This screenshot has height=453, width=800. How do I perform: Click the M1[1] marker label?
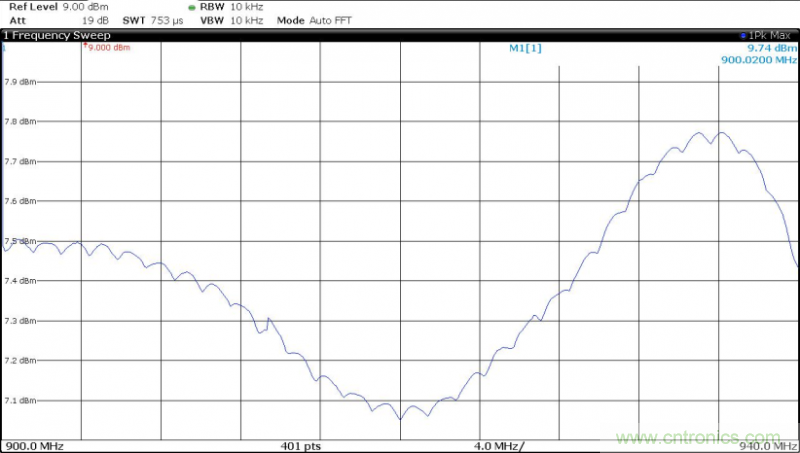(x=526, y=48)
